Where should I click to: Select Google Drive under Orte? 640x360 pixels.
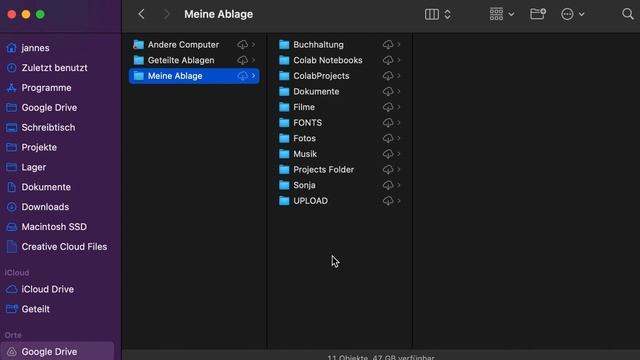[57, 351]
